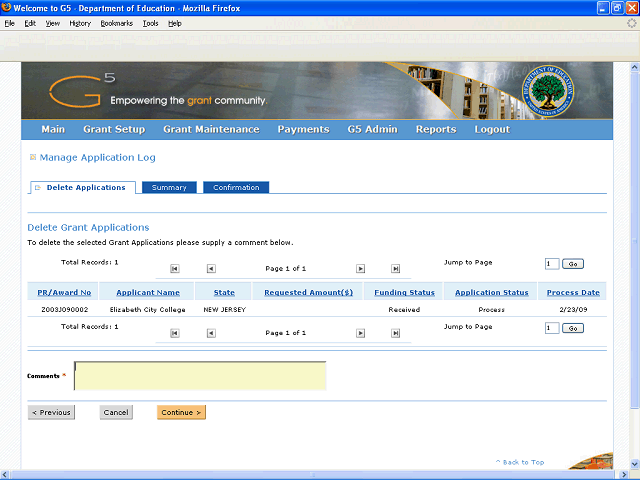
Task: Click the upper Go button
Action: click(573, 264)
